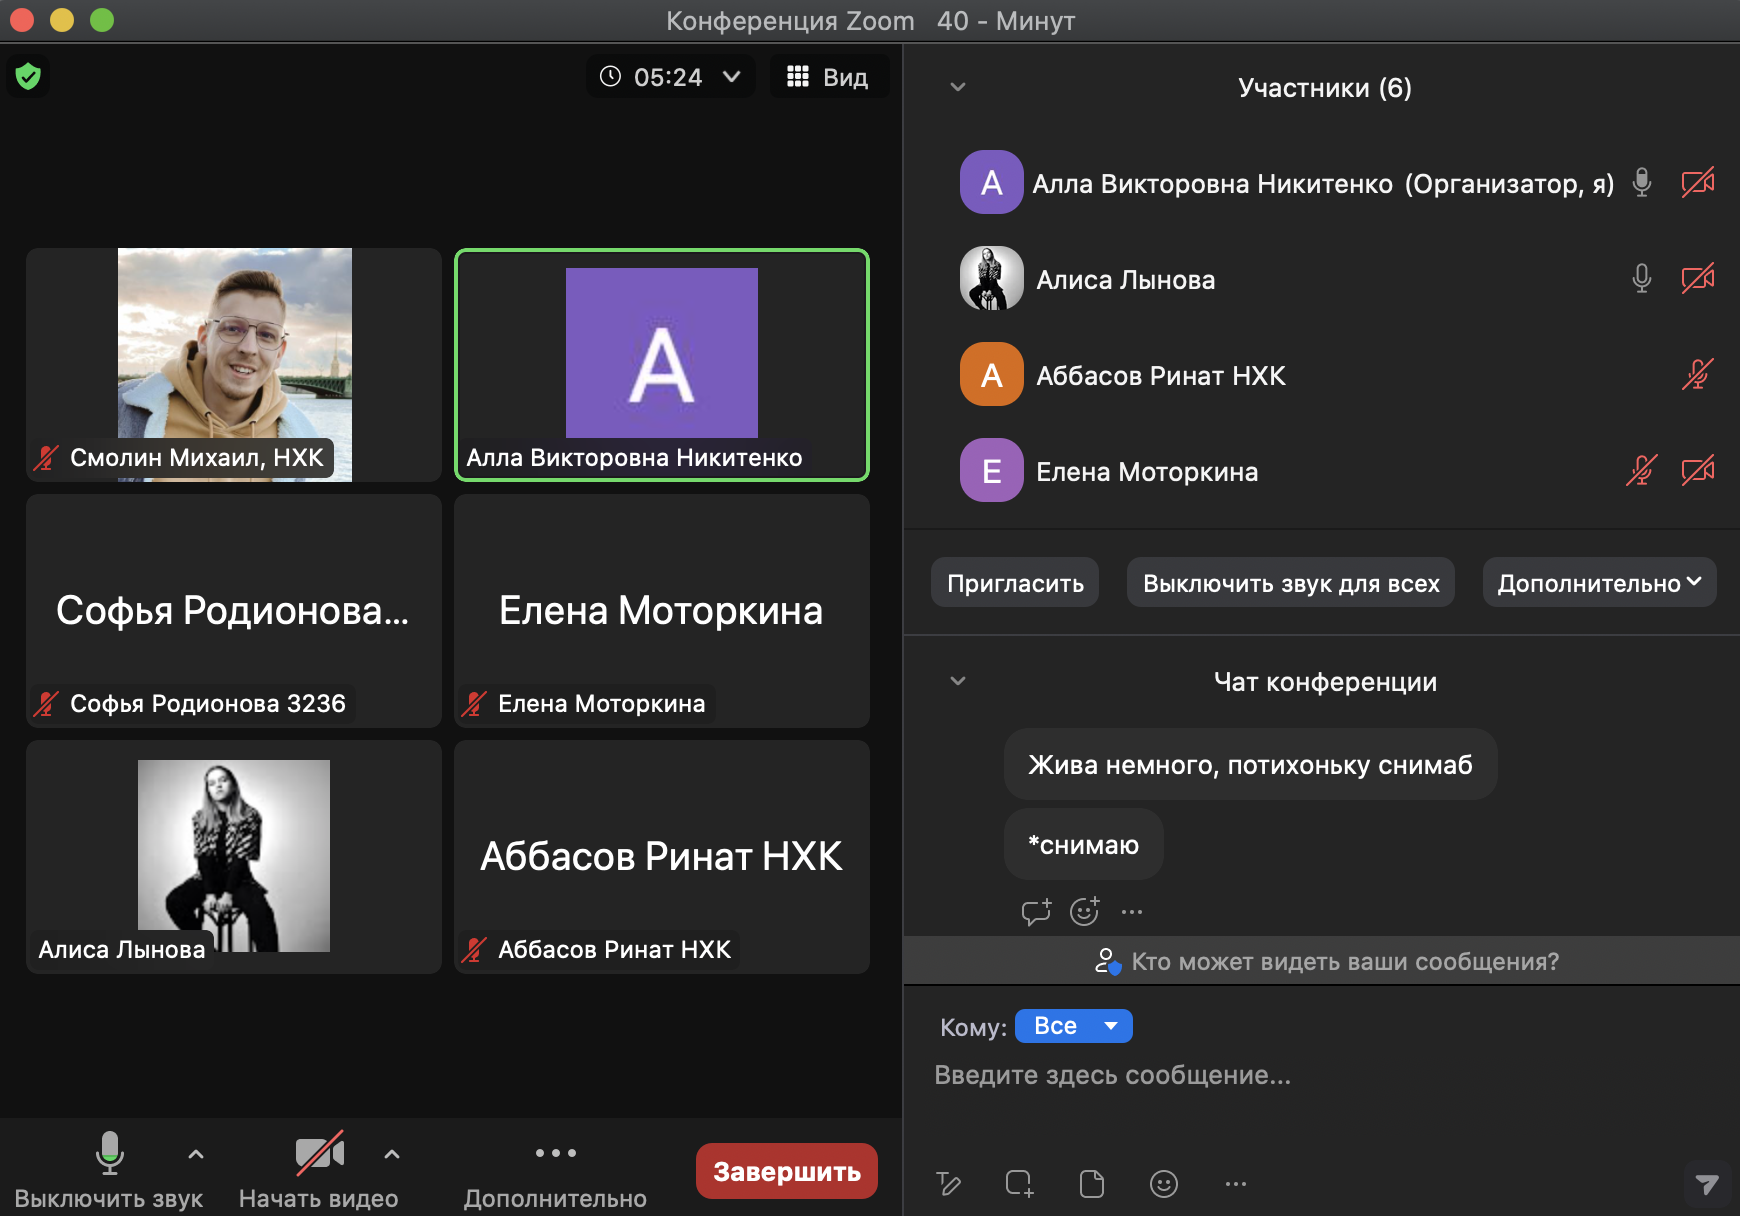Select the Аббасов Ринат НХК video tile
This screenshot has height=1216, width=1740.
pos(662,857)
